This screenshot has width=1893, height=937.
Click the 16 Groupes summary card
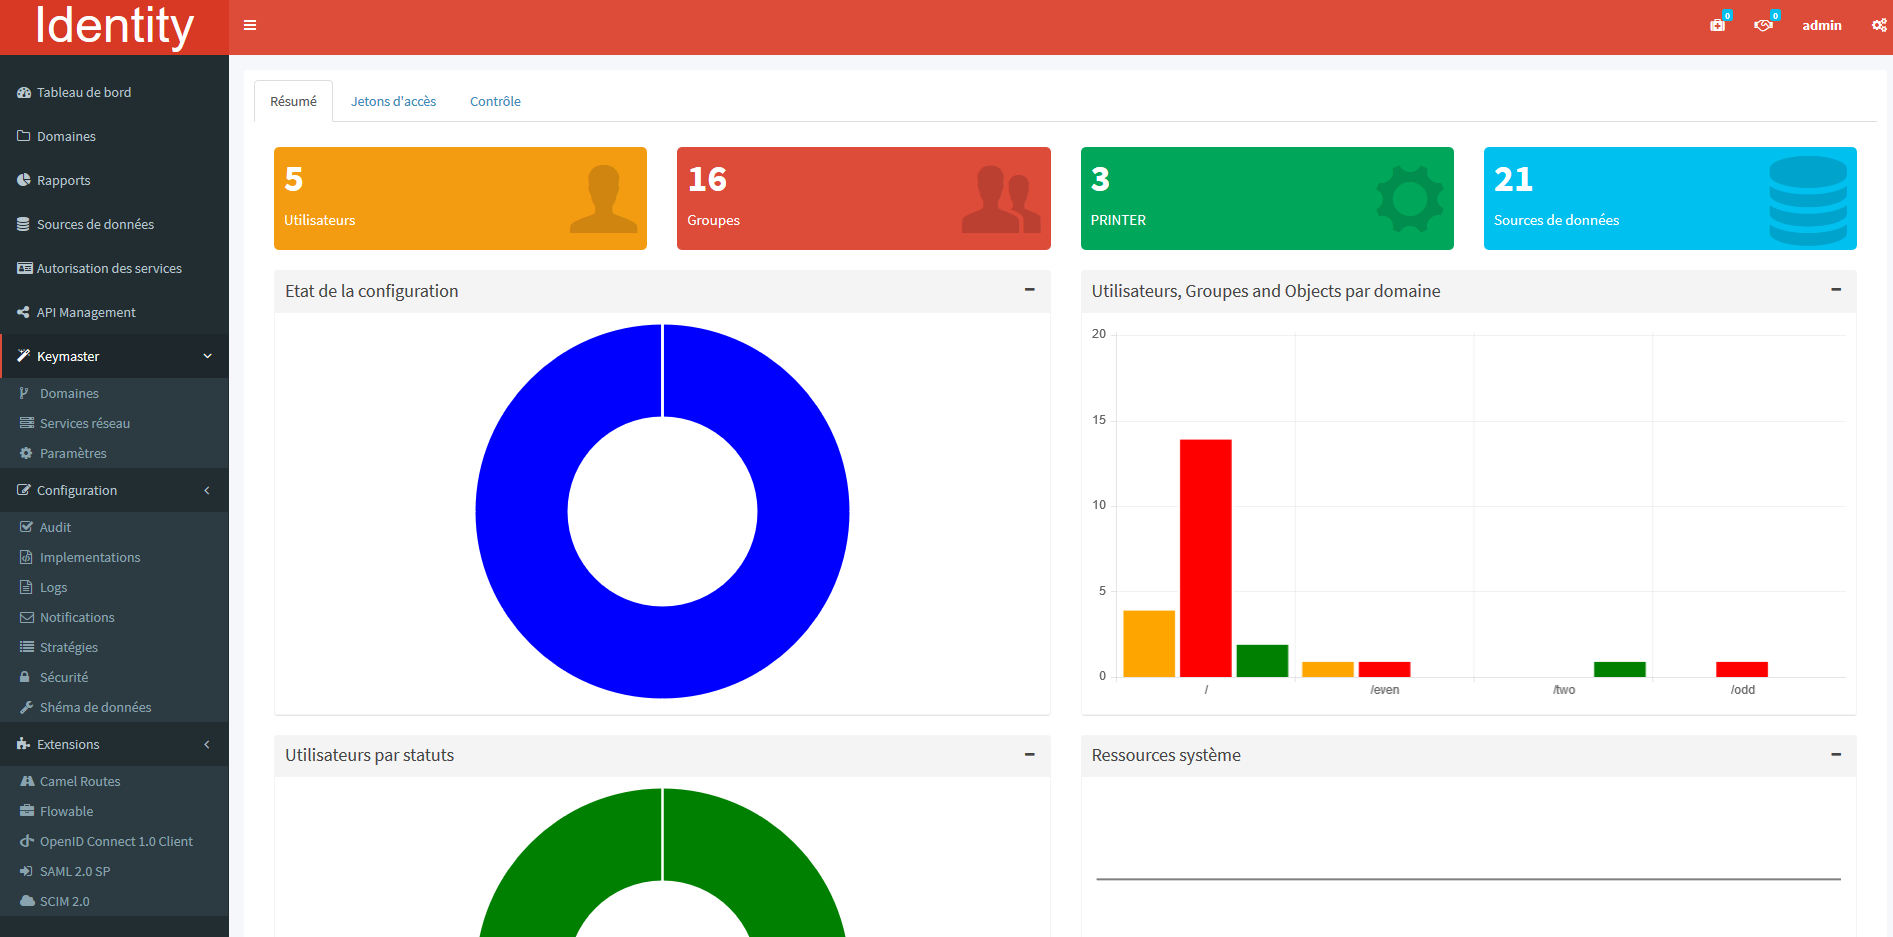click(863, 198)
